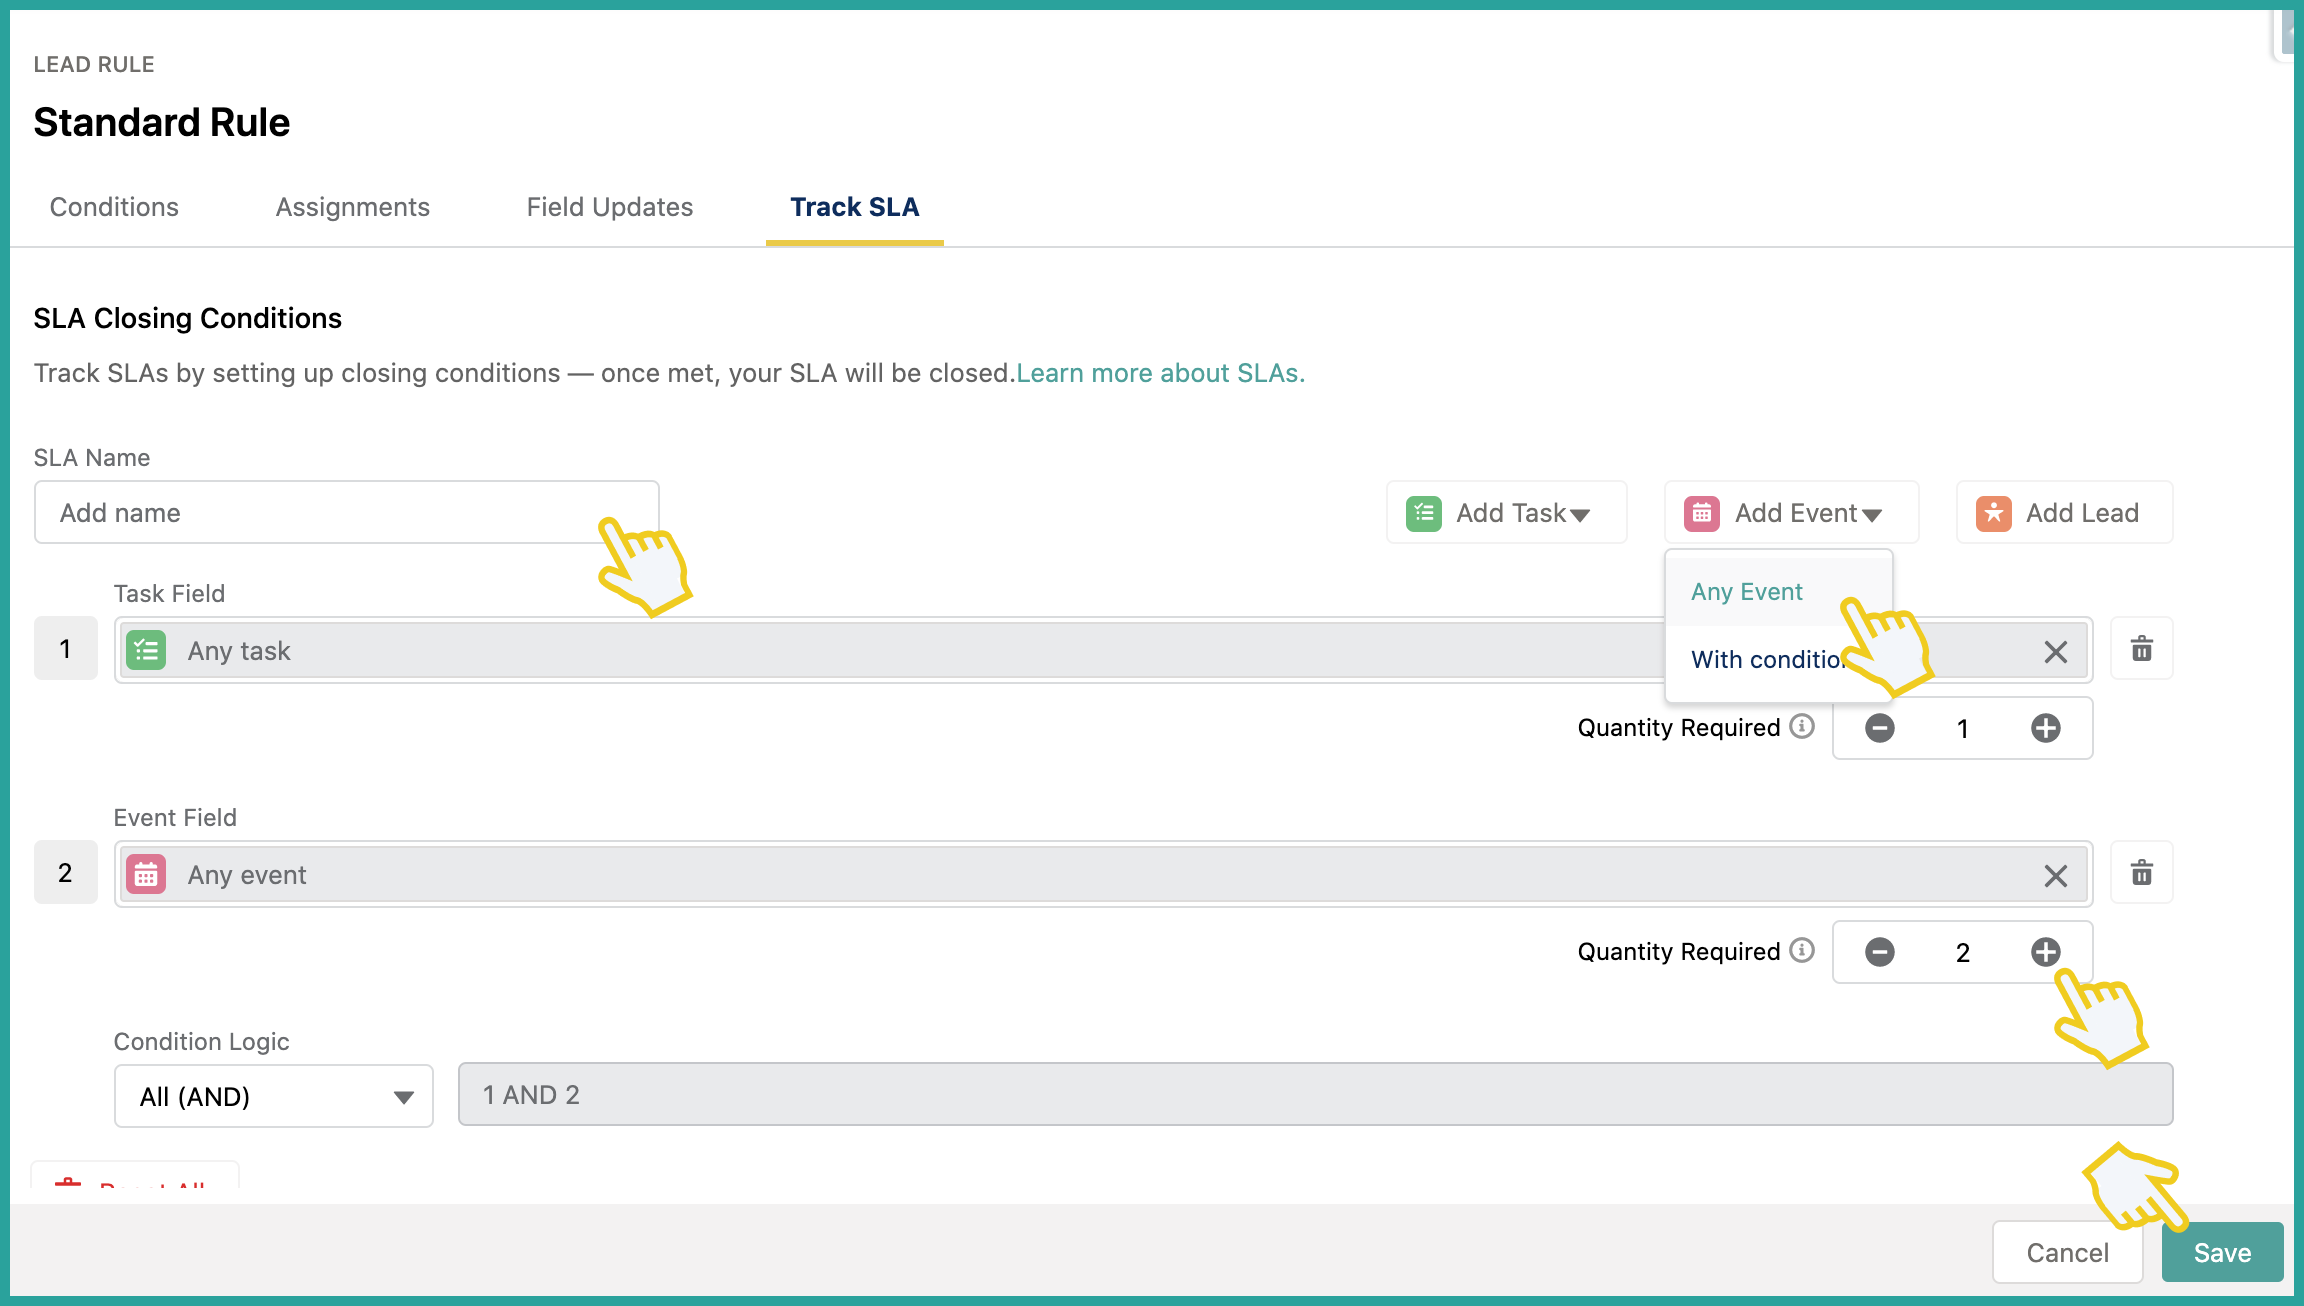Select the Track SLA tab
2304x1306 pixels.
click(x=854, y=207)
